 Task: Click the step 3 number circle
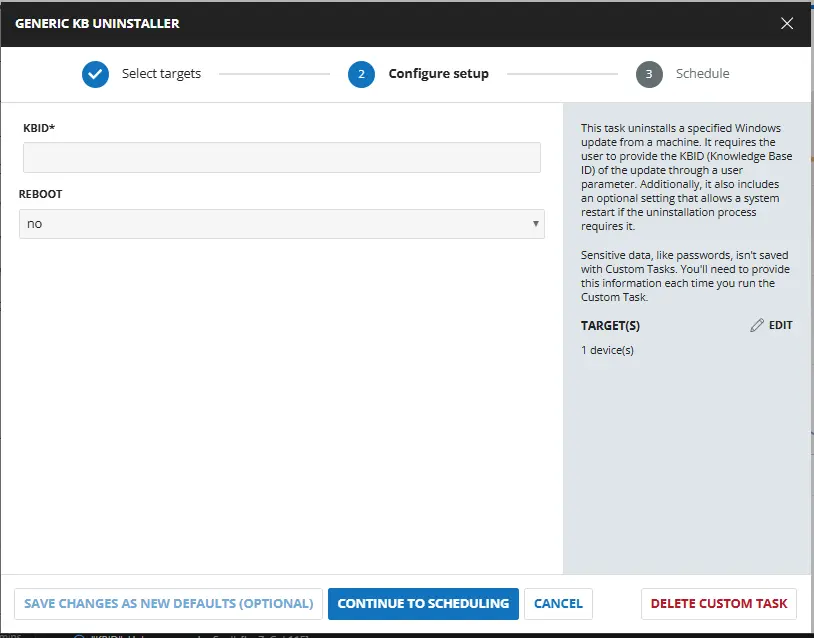coord(649,74)
